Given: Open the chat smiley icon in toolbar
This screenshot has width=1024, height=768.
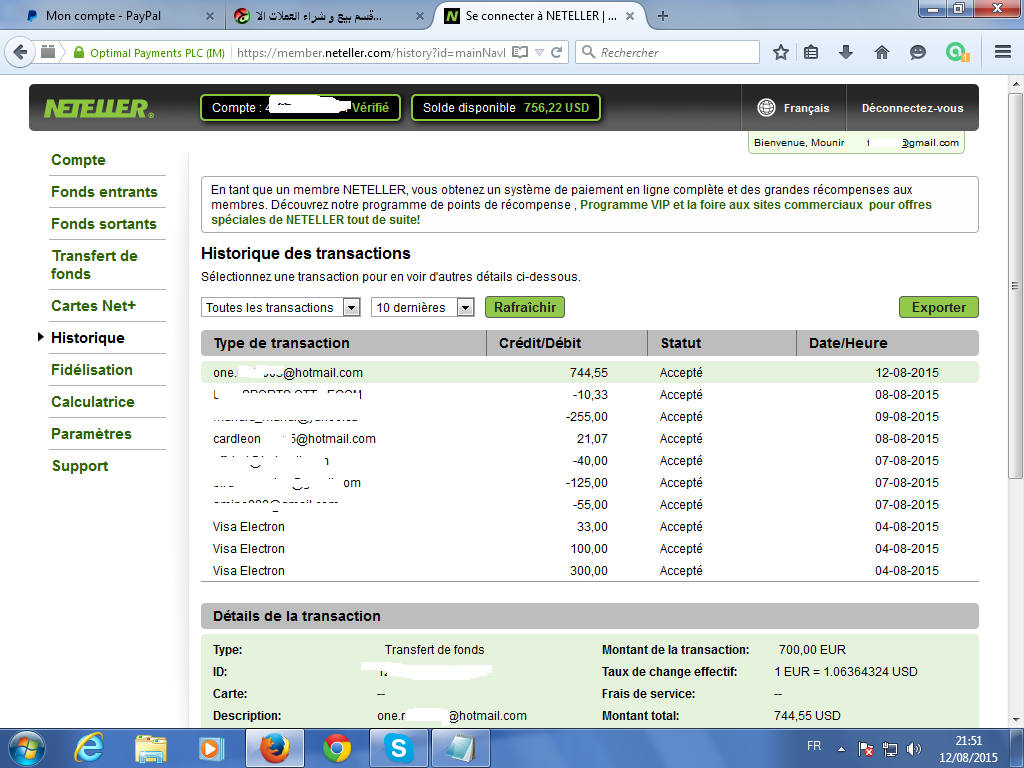Looking at the screenshot, I should coord(918,52).
